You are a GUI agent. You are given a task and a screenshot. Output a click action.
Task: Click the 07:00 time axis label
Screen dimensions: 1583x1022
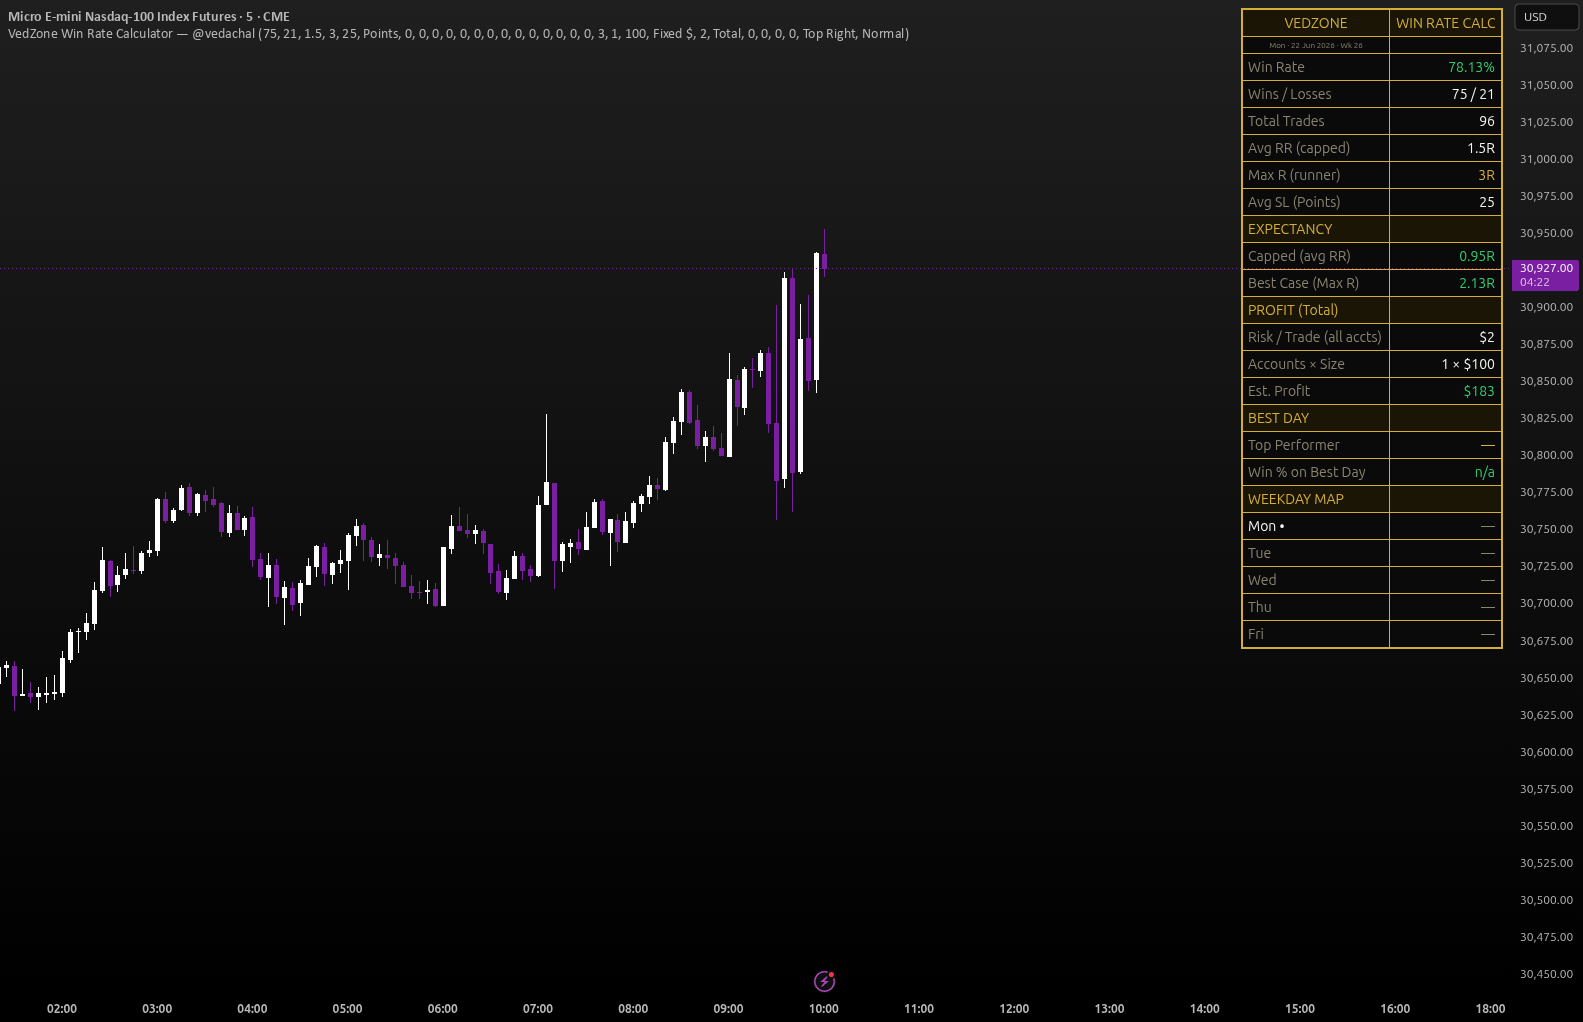(538, 1008)
